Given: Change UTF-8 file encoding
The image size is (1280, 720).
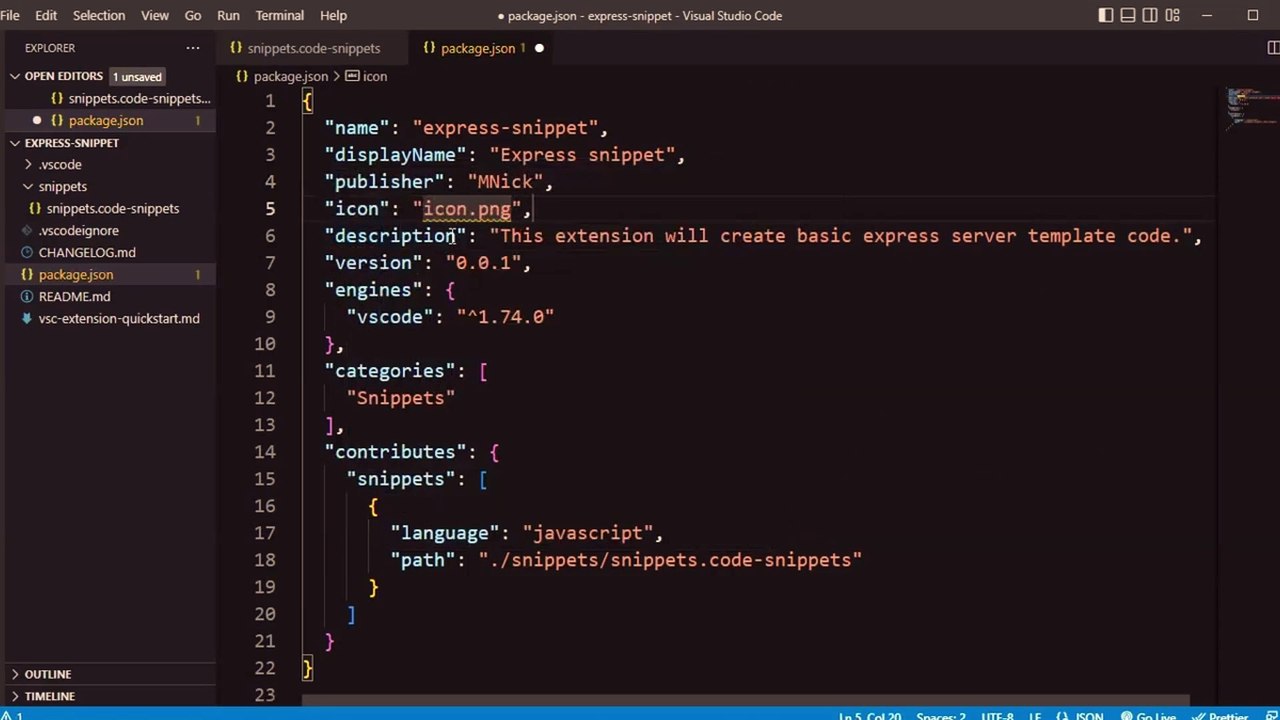Looking at the screenshot, I should tap(997, 716).
